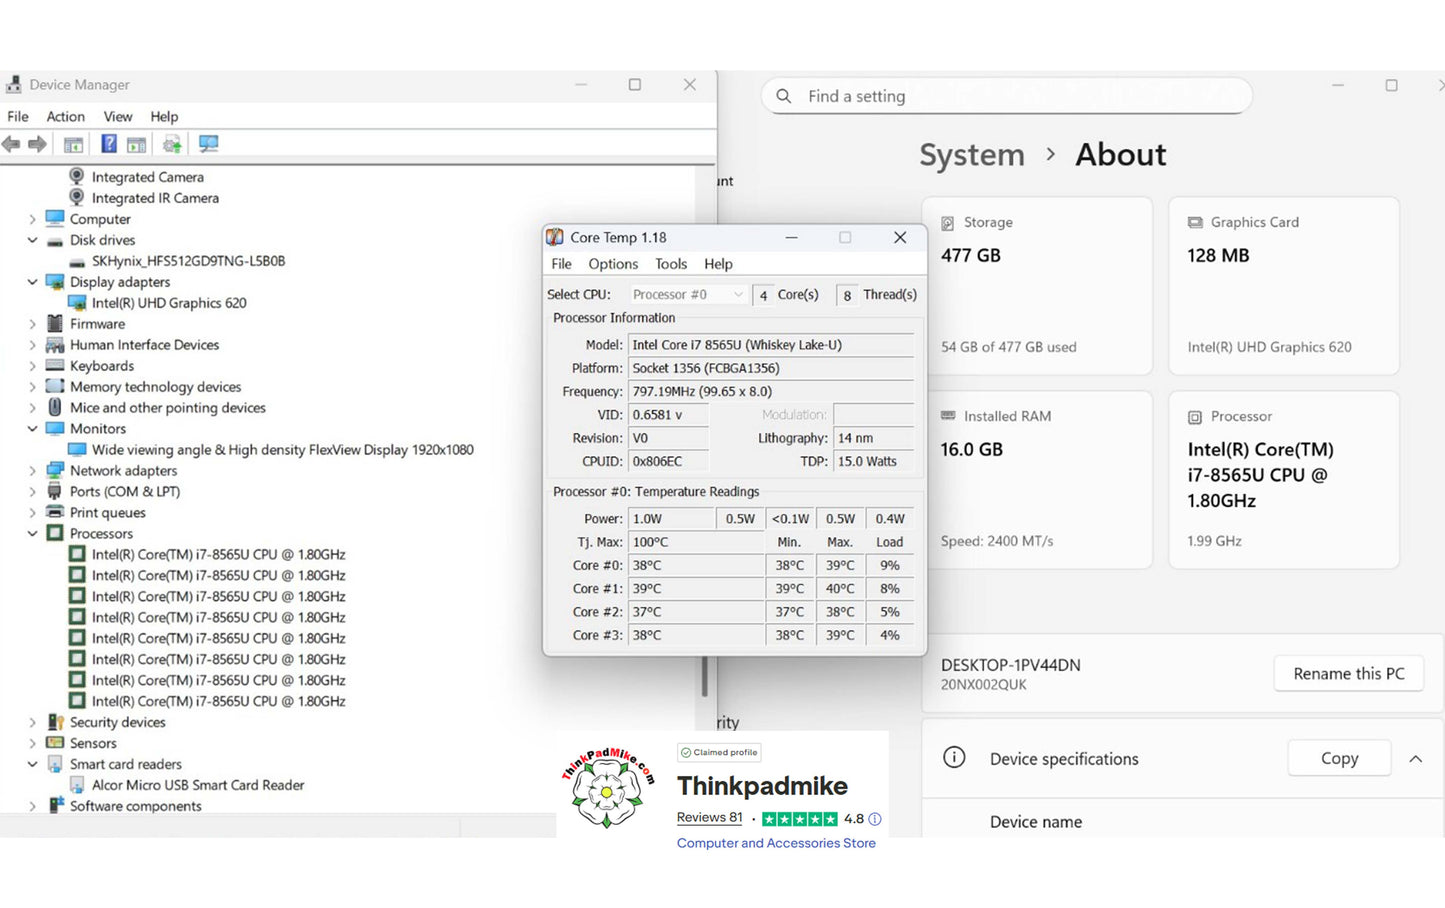1445x908 pixels.
Task: Open the Tools menu in Core Temp
Action: [x=670, y=264]
